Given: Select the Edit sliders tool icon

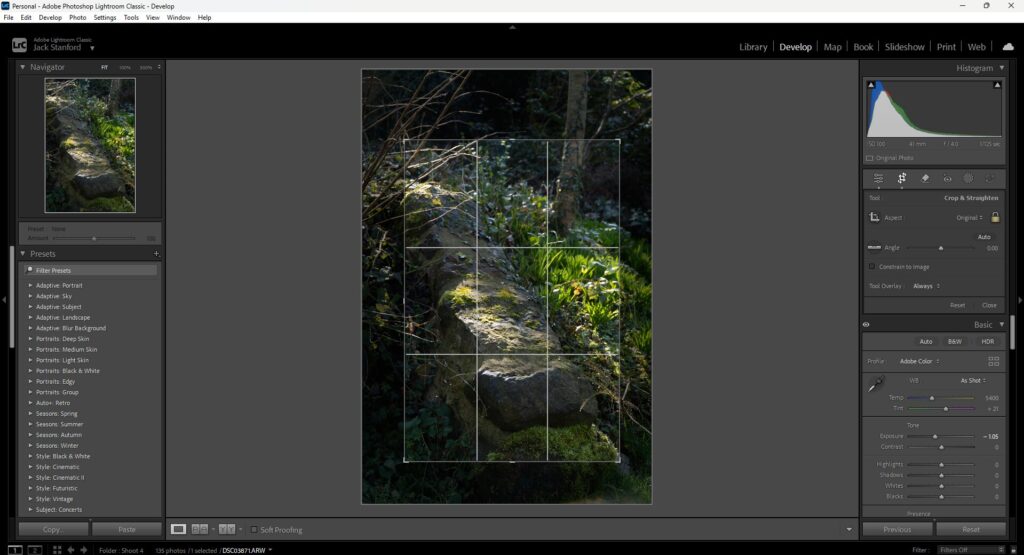Looking at the screenshot, I should [878, 178].
